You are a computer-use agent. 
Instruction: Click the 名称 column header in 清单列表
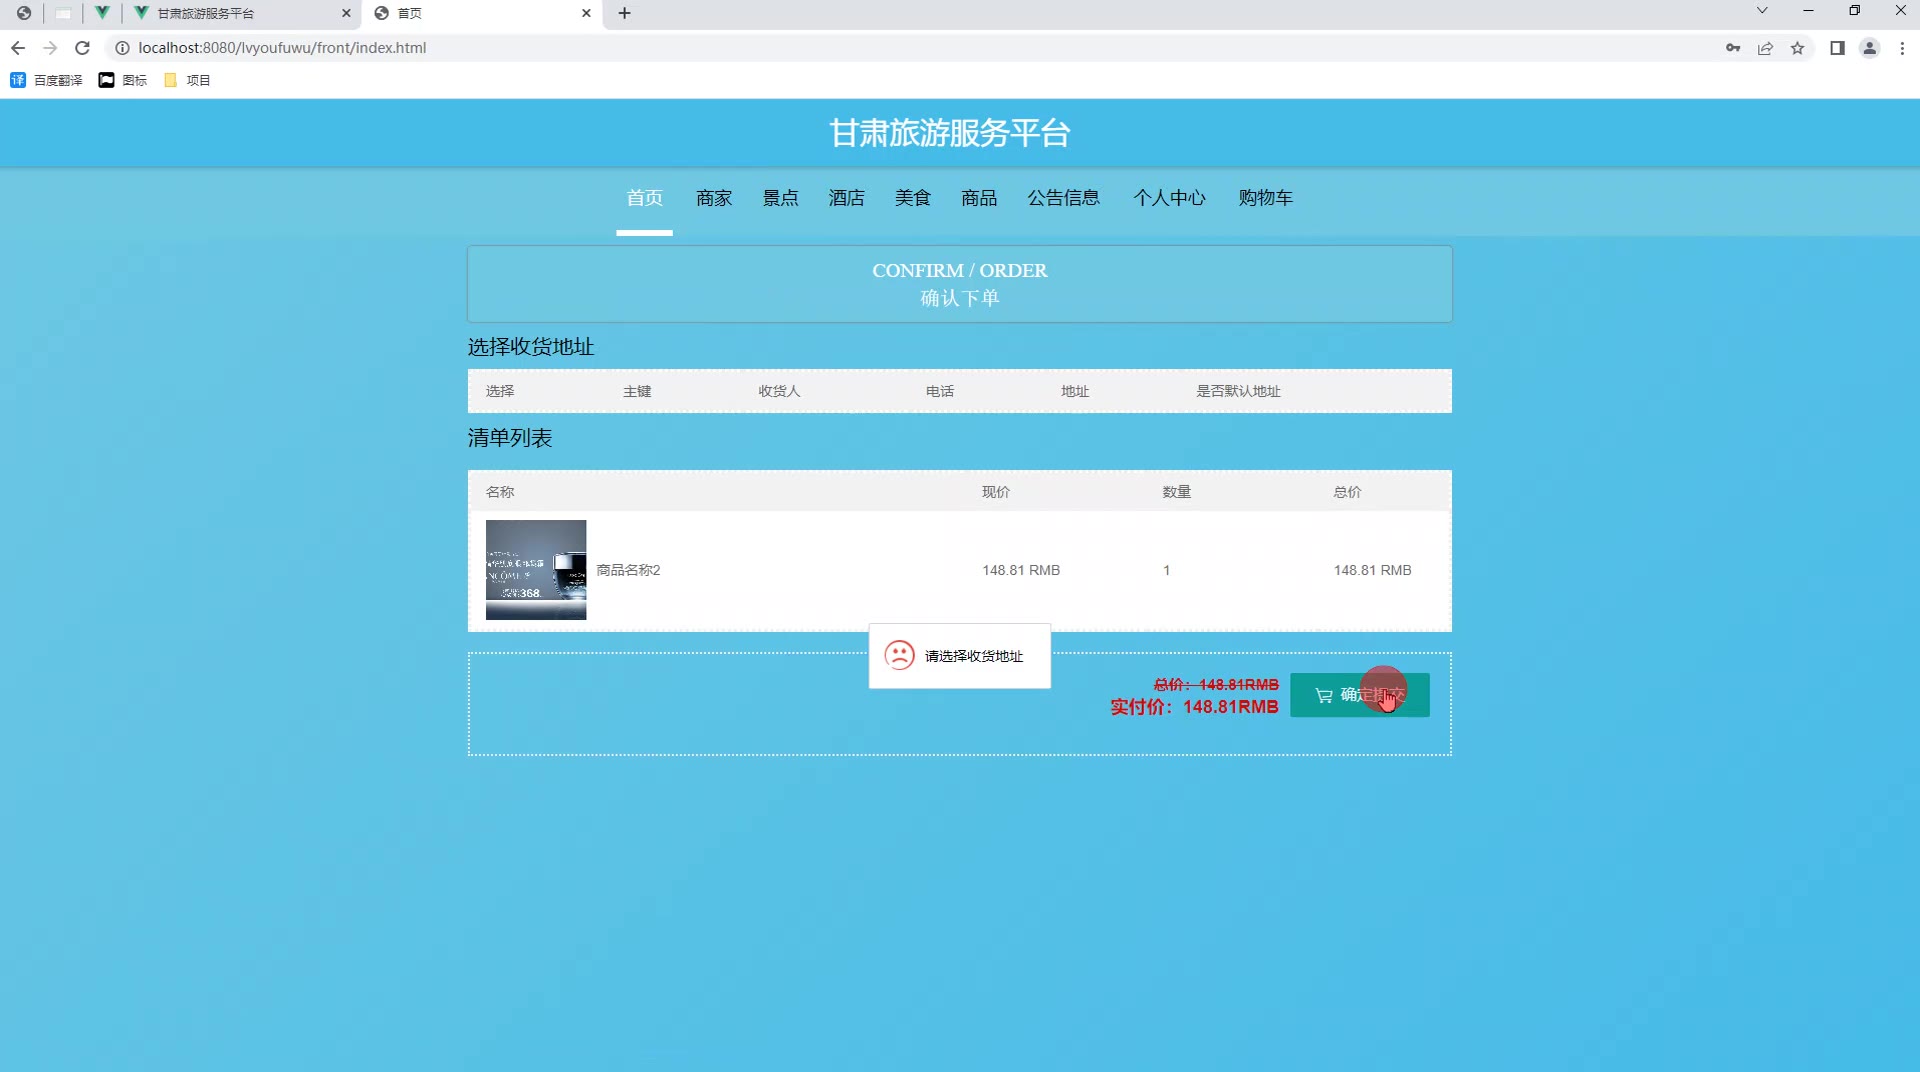500,492
